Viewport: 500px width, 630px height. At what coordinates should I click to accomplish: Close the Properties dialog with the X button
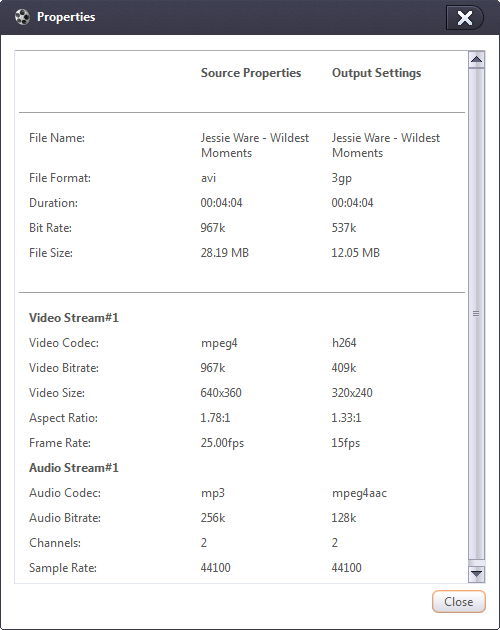click(465, 18)
